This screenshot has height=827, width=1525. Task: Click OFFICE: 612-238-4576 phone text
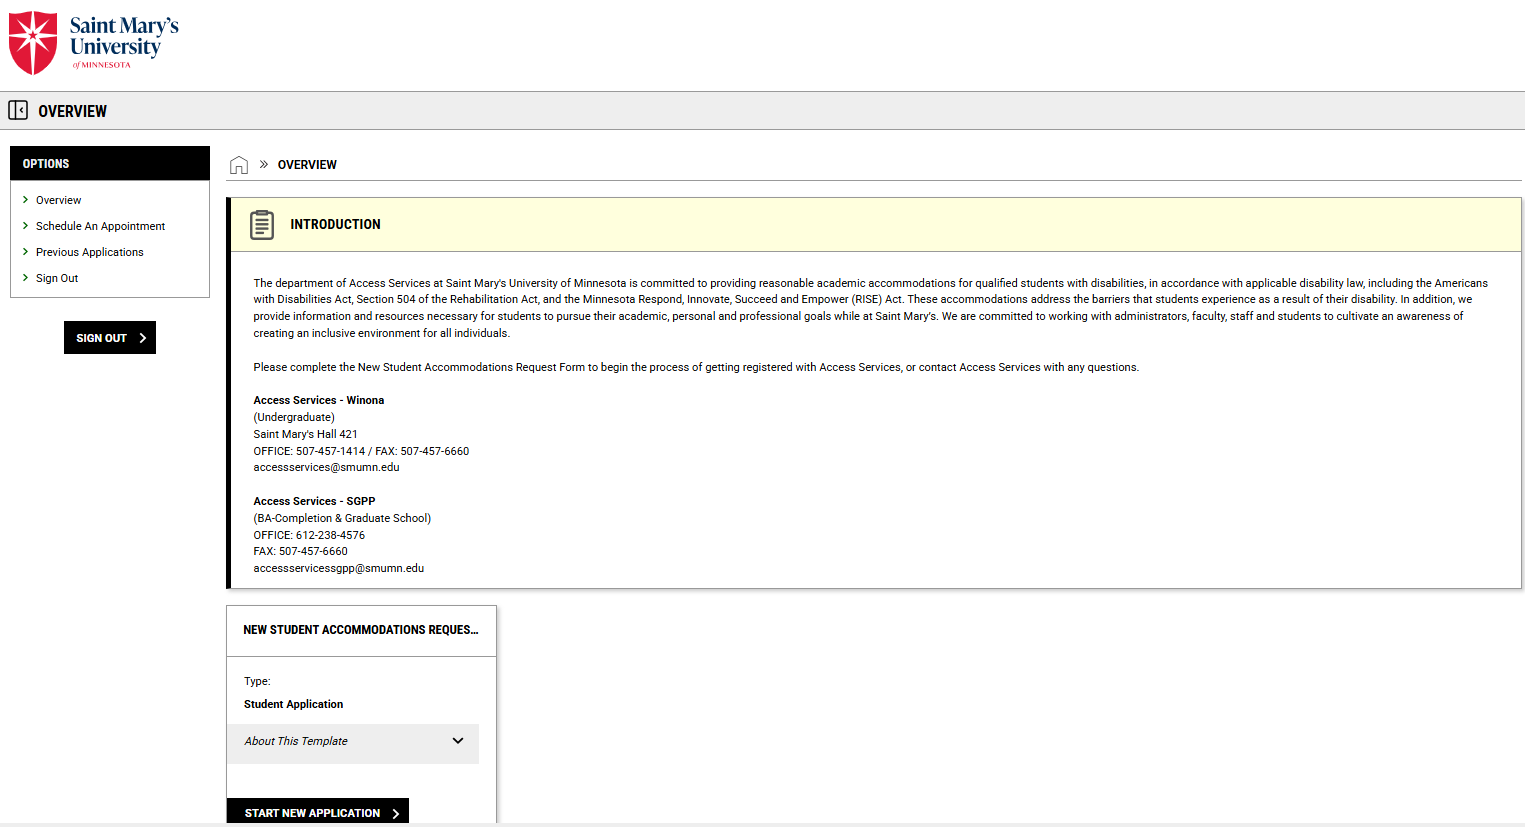tap(309, 536)
